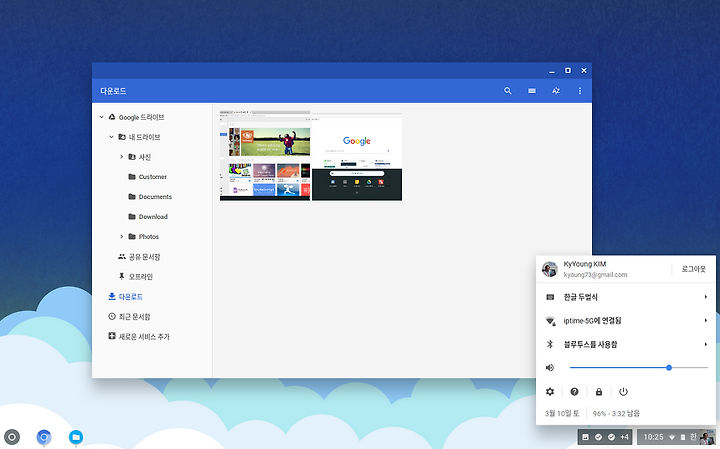Image resolution: width=720 pixels, height=449 pixels.
Task: Open the AZ sort options
Action: coord(556,91)
